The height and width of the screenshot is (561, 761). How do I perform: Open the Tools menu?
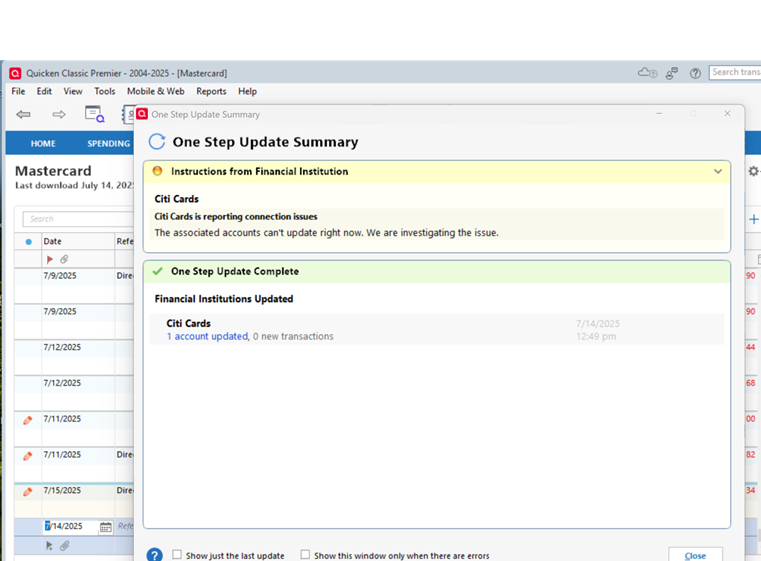tap(105, 91)
